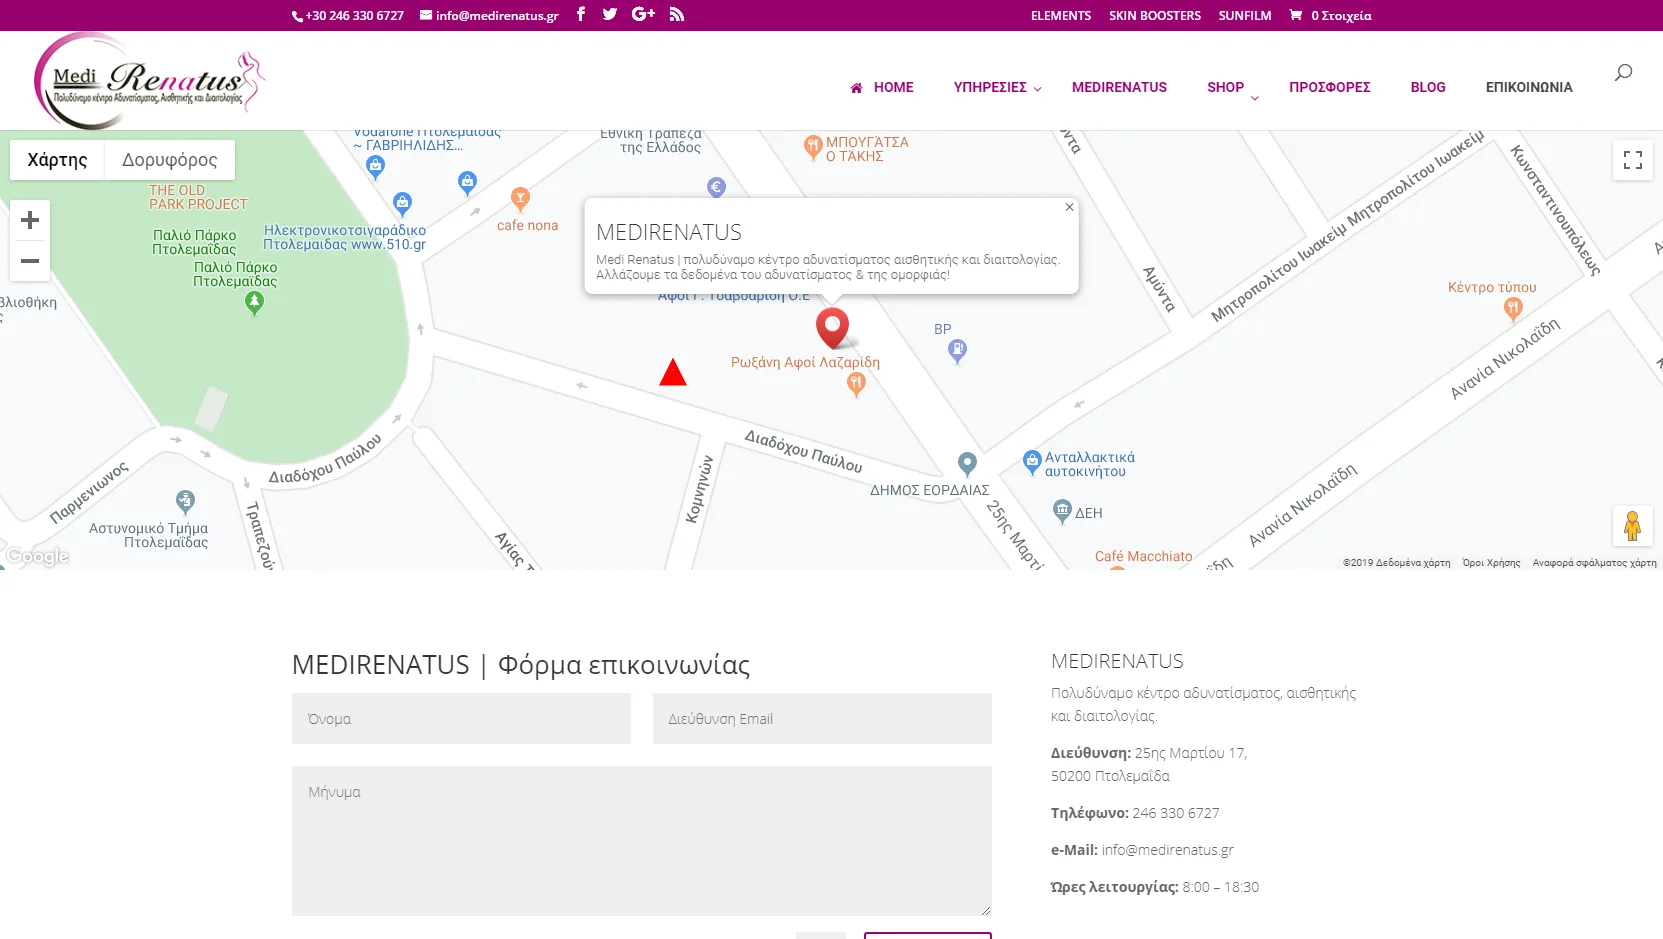Click the ΔΕΗ map pin
Viewport: 1663px width, 939px height.
point(1062,512)
